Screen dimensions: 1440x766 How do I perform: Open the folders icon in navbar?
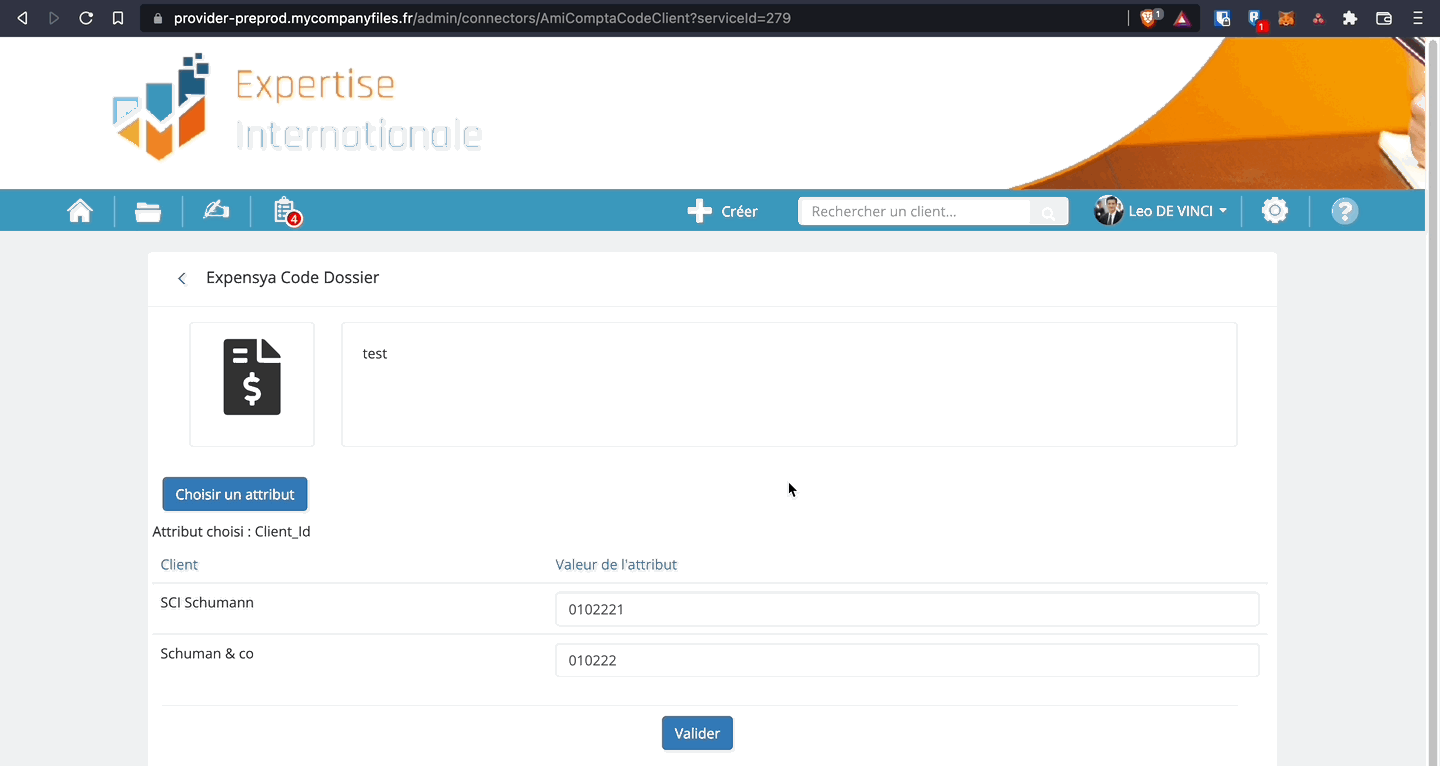148,211
